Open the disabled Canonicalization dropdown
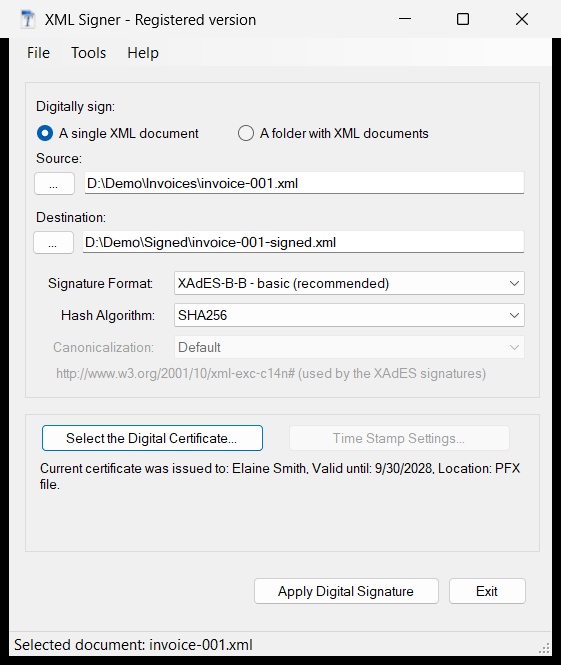The width and height of the screenshot is (561, 665). pyautogui.click(x=349, y=347)
